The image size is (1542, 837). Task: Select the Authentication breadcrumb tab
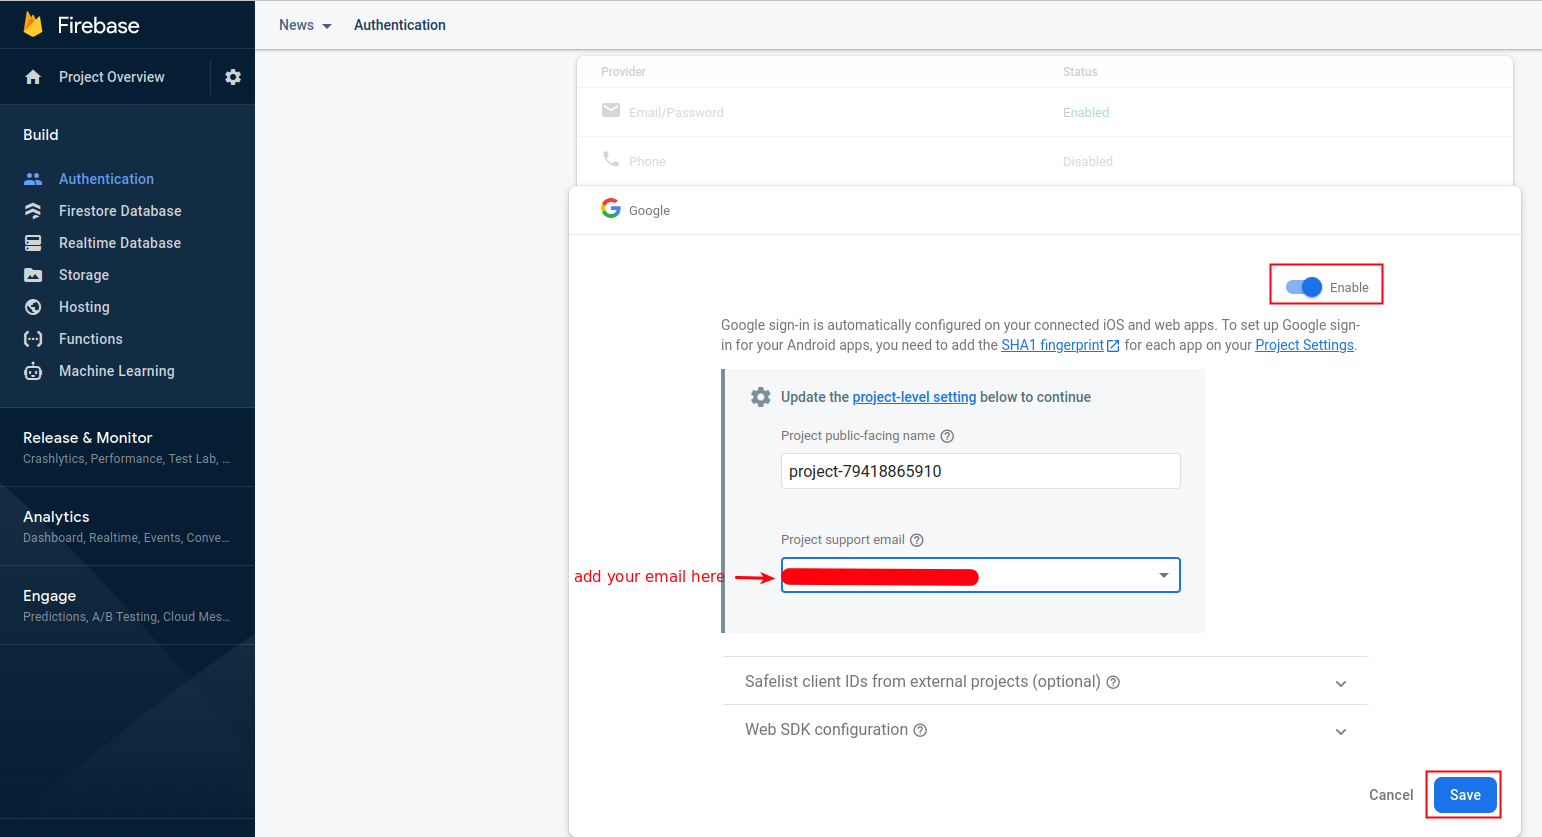point(399,24)
